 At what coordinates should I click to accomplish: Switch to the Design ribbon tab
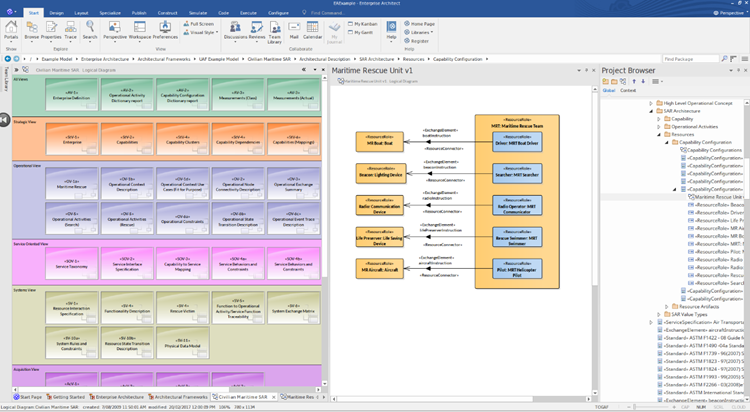[x=56, y=13]
